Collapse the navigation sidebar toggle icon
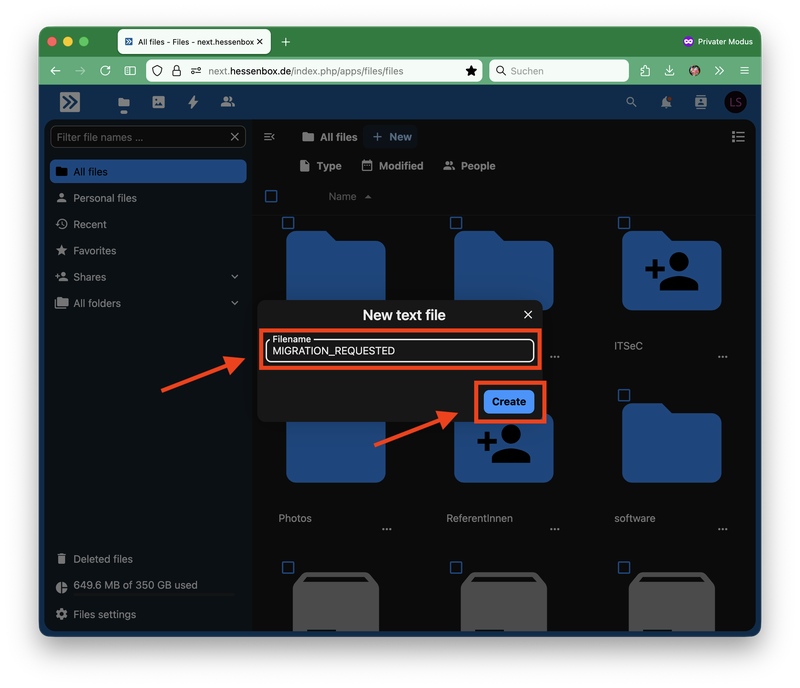 [269, 137]
